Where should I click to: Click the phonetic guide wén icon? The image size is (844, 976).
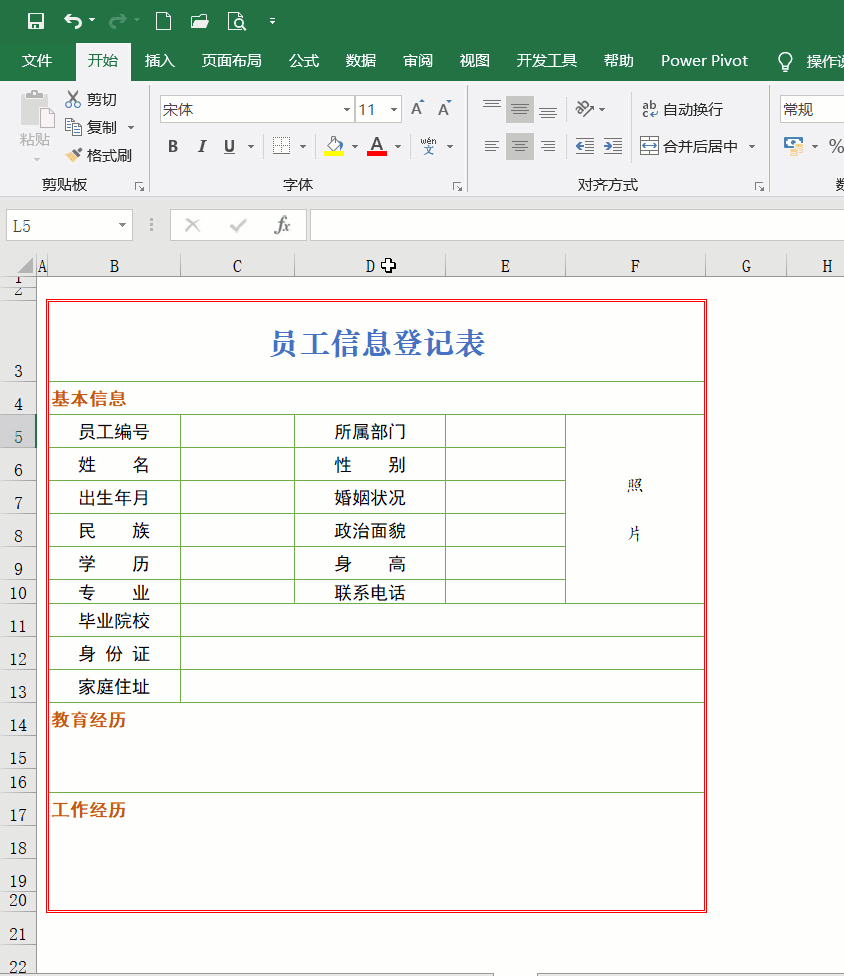click(x=428, y=146)
